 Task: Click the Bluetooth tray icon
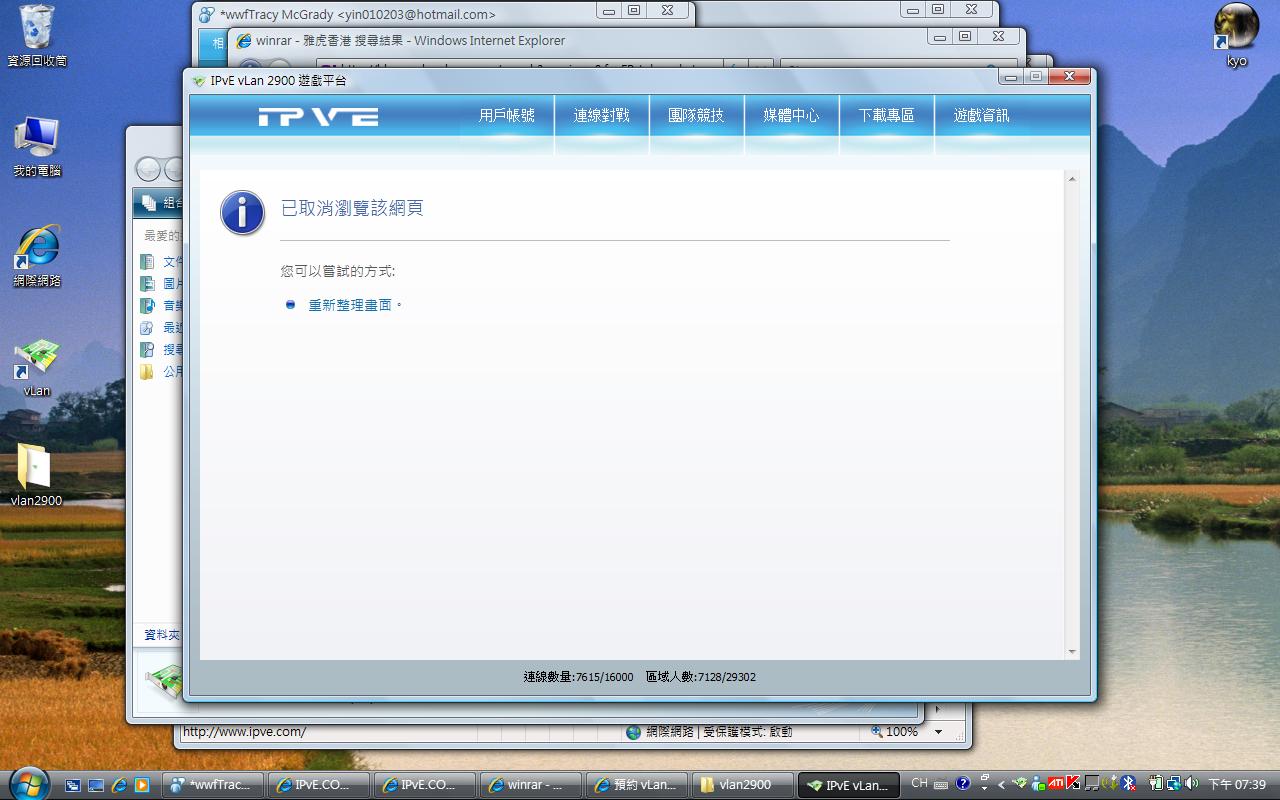(x=1128, y=783)
